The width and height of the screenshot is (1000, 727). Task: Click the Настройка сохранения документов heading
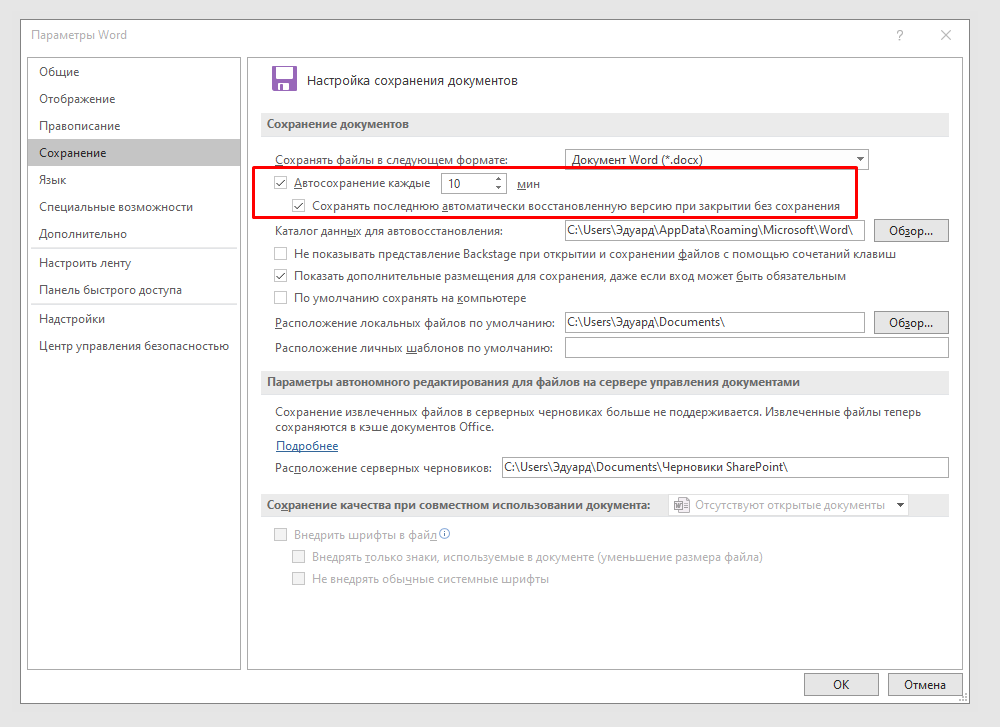412,80
